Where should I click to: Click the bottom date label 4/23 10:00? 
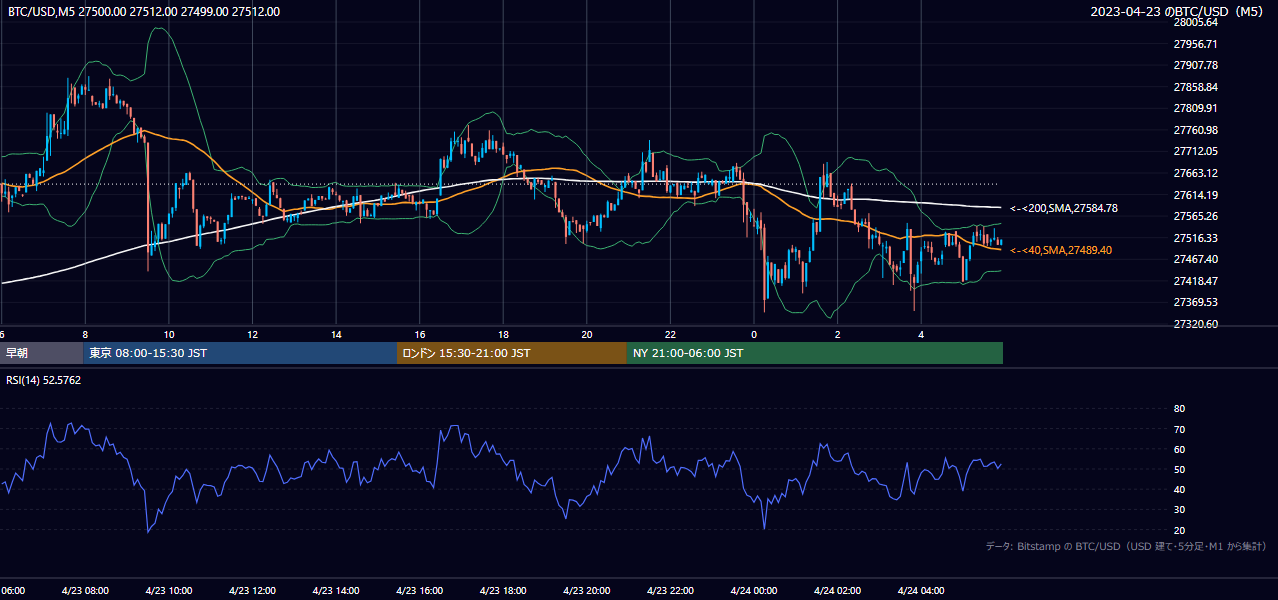(x=169, y=590)
